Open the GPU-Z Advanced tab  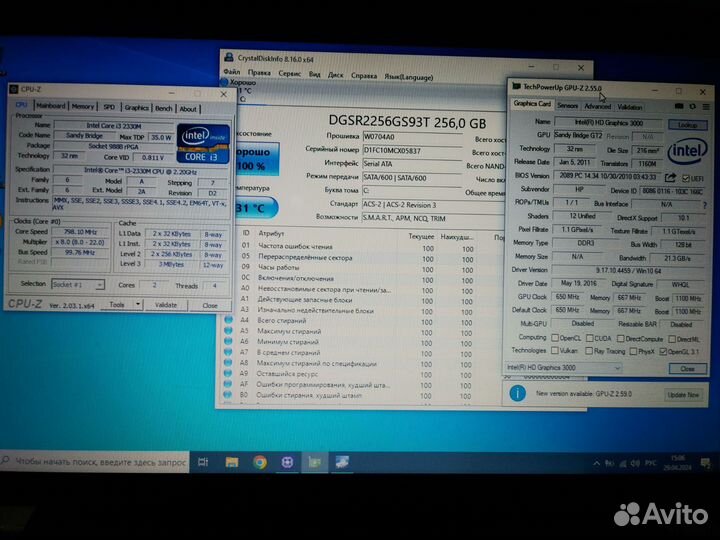coord(597,106)
